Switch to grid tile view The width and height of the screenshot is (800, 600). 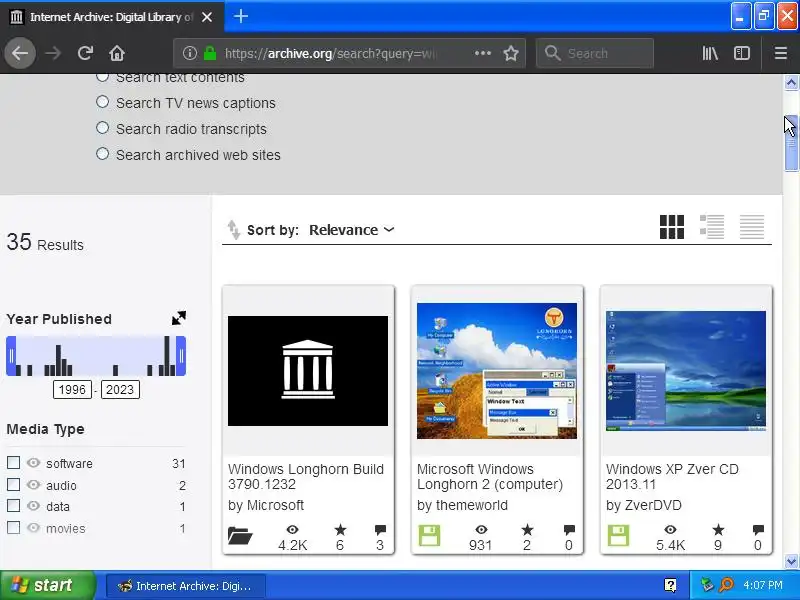click(x=671, y=227)
